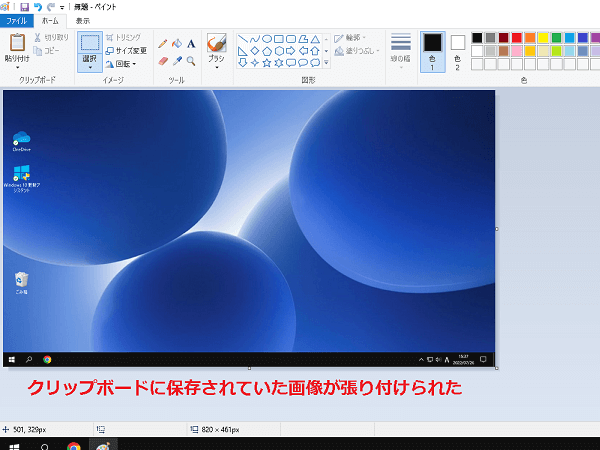Choose the orange color swatch
Image resolution: width=600 pixels, height=450 pixels.
[530, 38]
